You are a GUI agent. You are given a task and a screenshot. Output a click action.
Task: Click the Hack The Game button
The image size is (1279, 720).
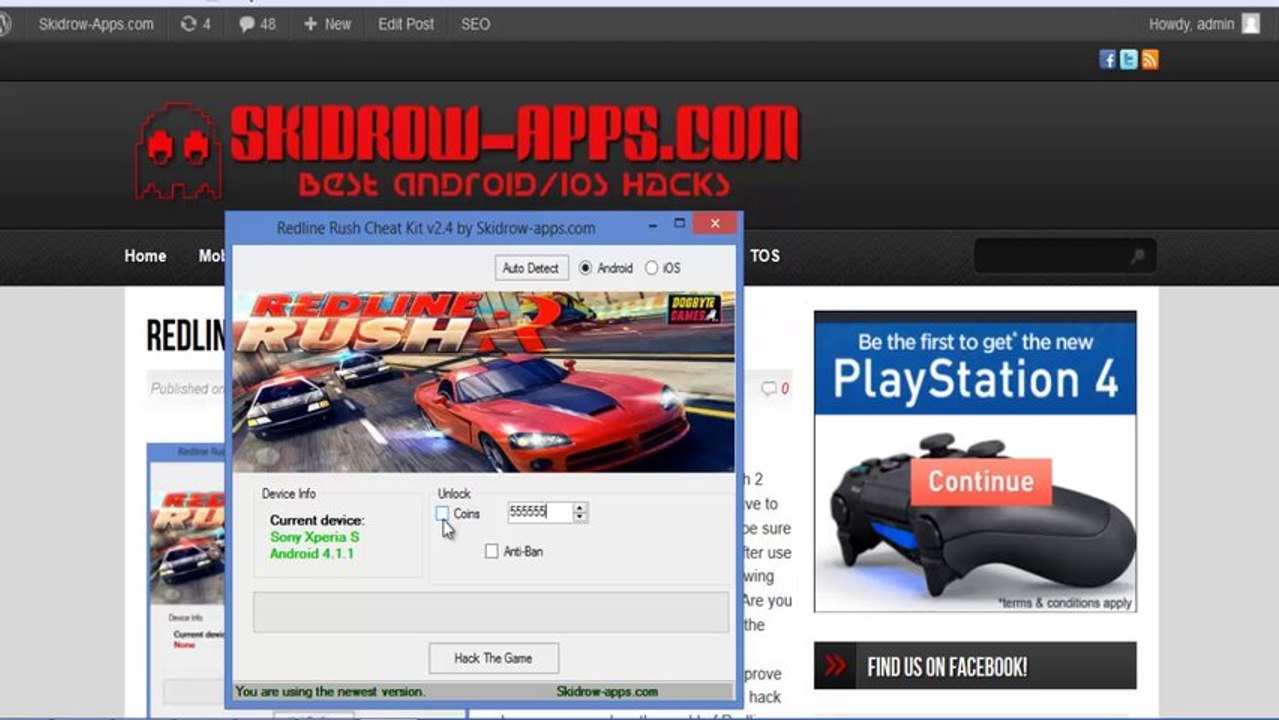click(x=493, y=658)
